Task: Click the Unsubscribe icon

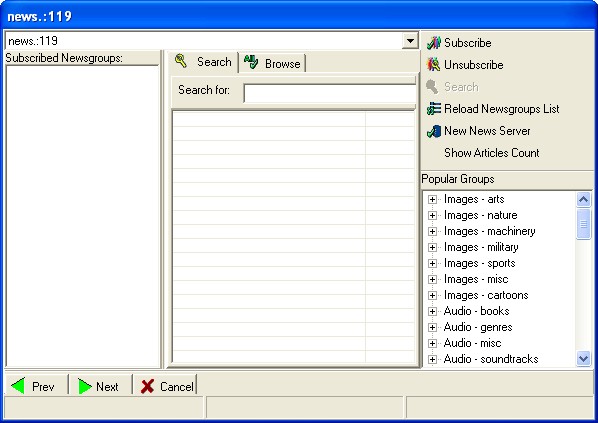Action: click(x=434, y=64)
